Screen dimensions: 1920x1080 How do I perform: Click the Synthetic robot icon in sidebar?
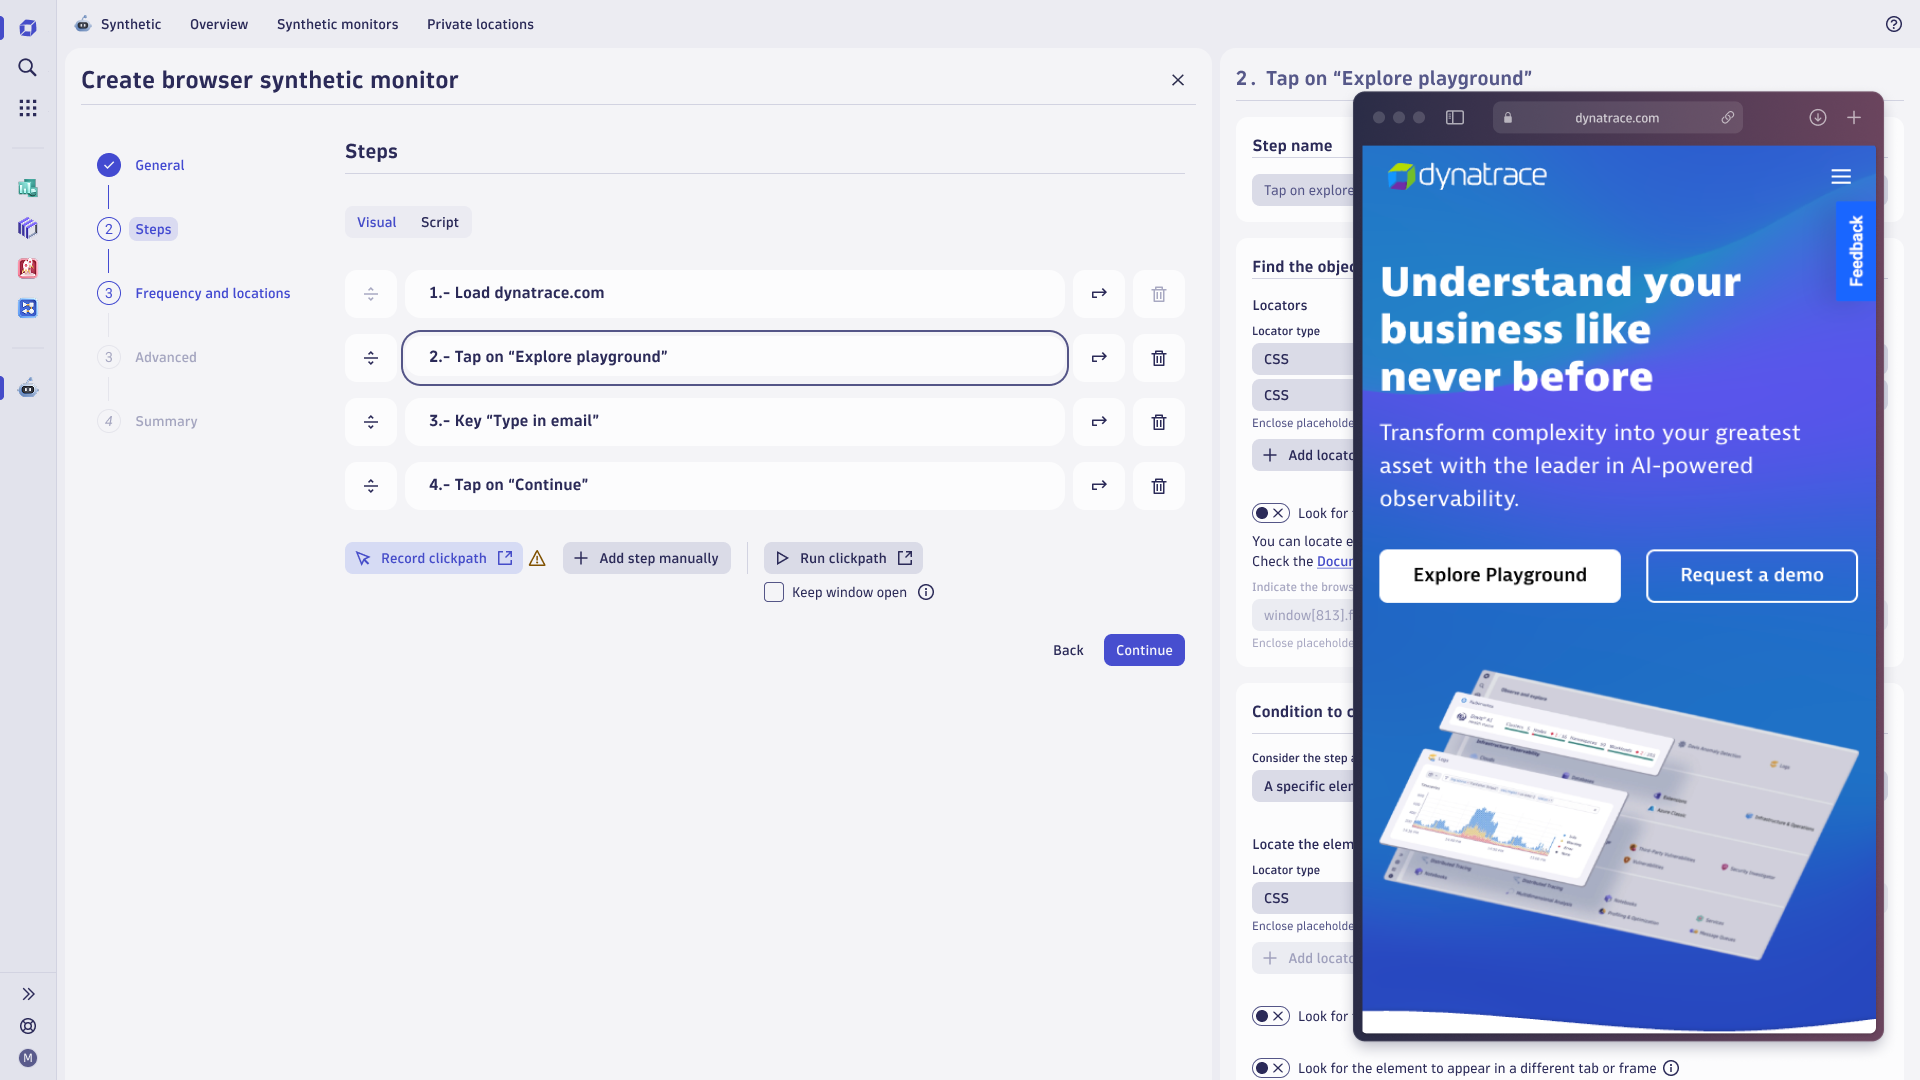[28, 388]
